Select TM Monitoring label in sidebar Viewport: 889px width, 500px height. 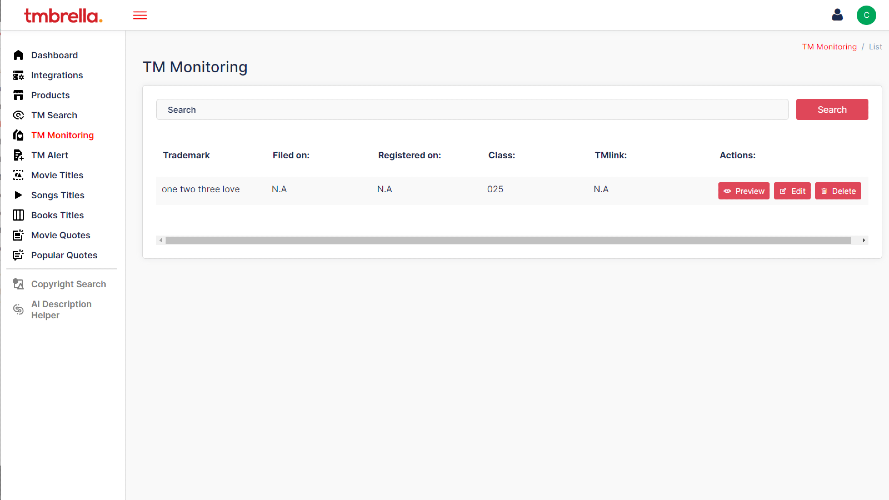click(62, 135)
